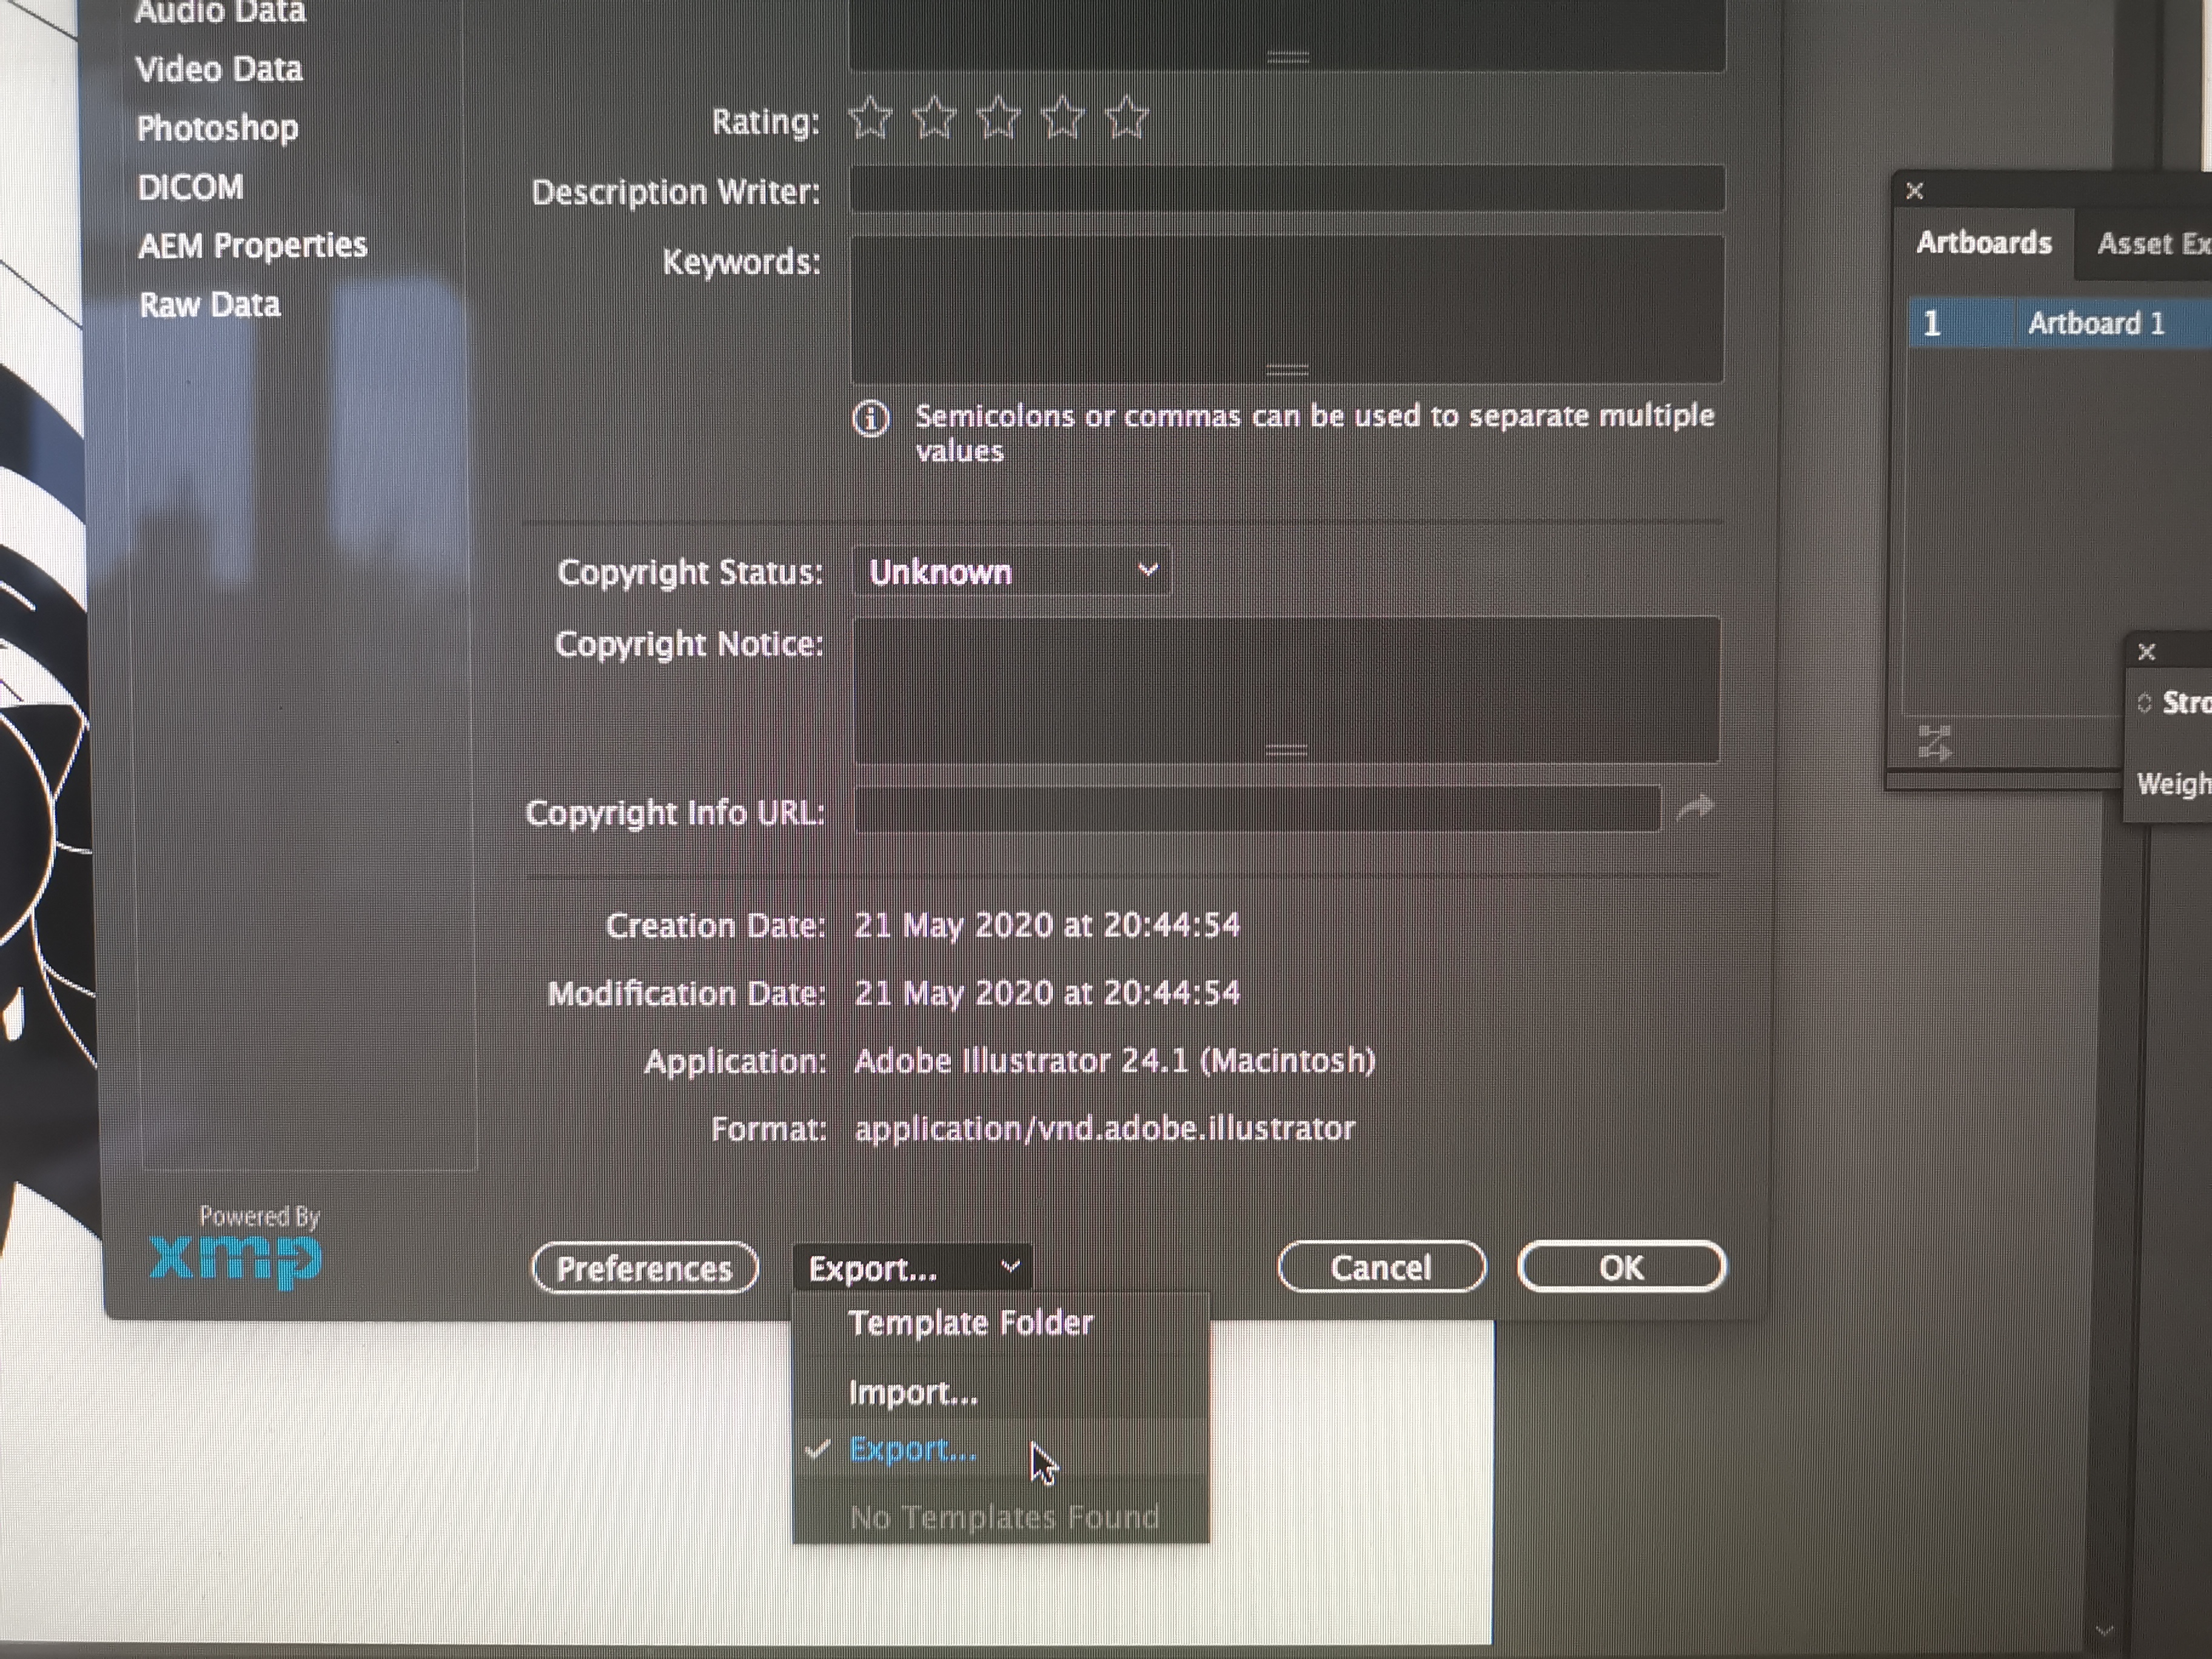Image resolution: width=2212 pixels, height=1659 pixels.
Task: Open the Copyright Status dropdown
Action: 1011,572
